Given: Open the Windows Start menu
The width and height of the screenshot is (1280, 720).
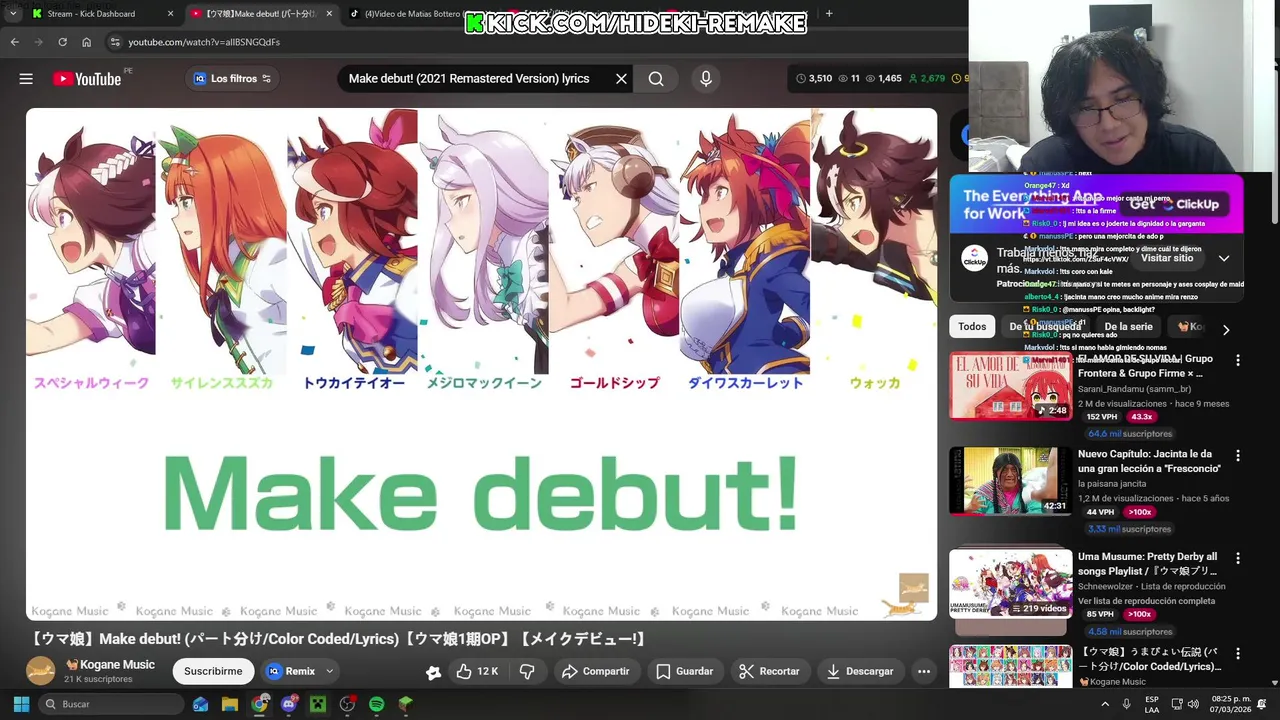Looking at the screenshot, I should click(x=21, y=704).
